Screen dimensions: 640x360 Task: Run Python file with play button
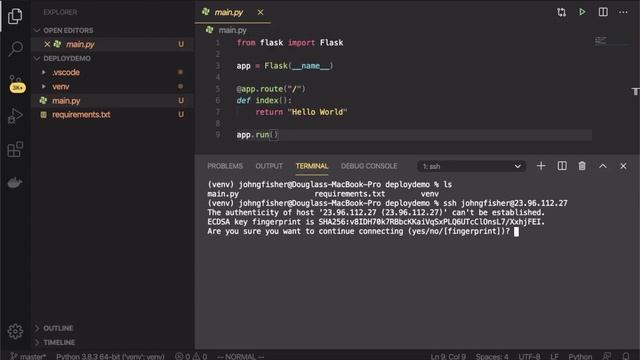click(x=582, y=12)
